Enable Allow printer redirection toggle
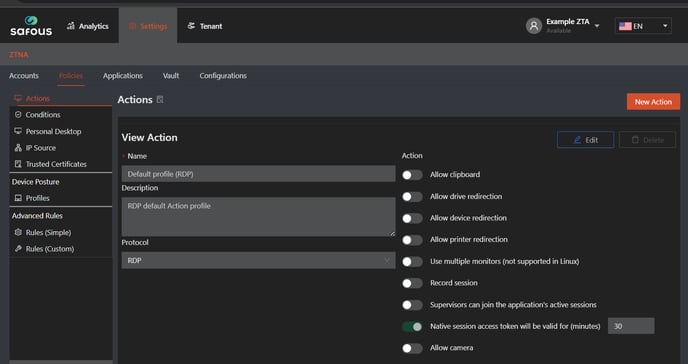 click(x=412, y=240)
